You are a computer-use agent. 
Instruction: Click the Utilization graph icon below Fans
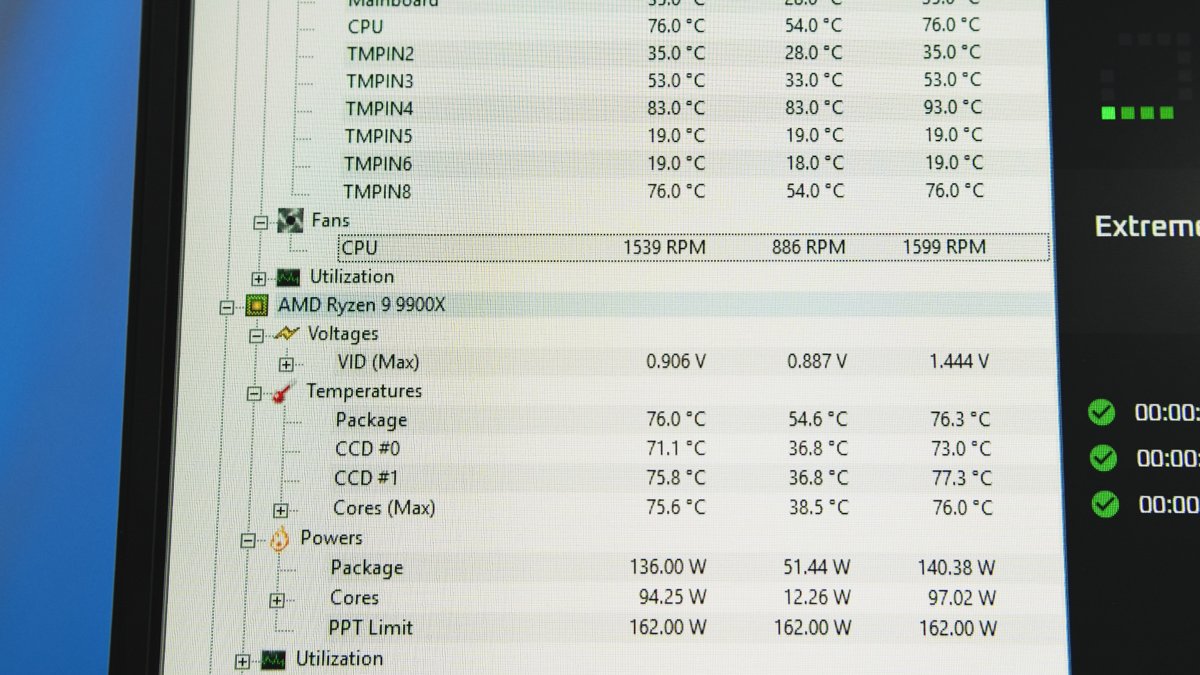pyautogui.click(x=289, y=277)
